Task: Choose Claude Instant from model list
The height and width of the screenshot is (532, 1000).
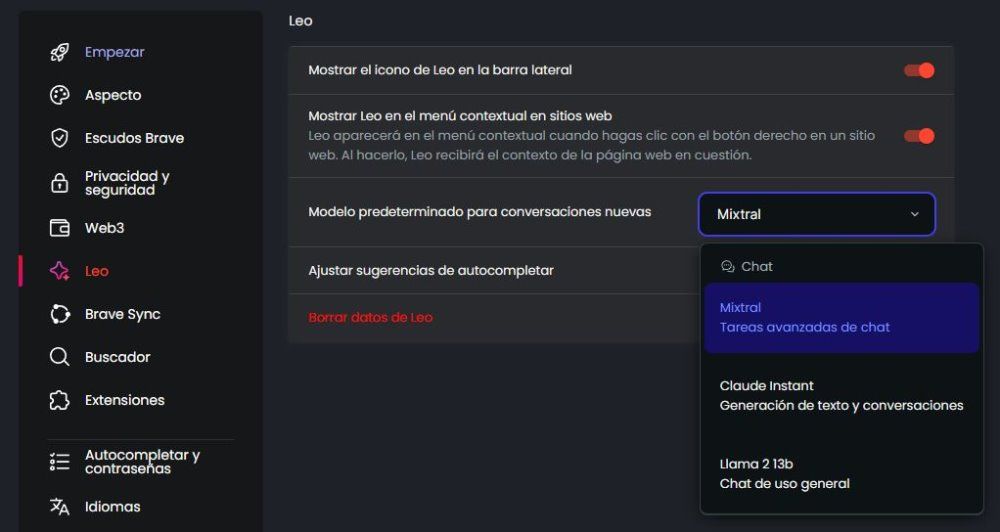Action: [x=841, y=395]
